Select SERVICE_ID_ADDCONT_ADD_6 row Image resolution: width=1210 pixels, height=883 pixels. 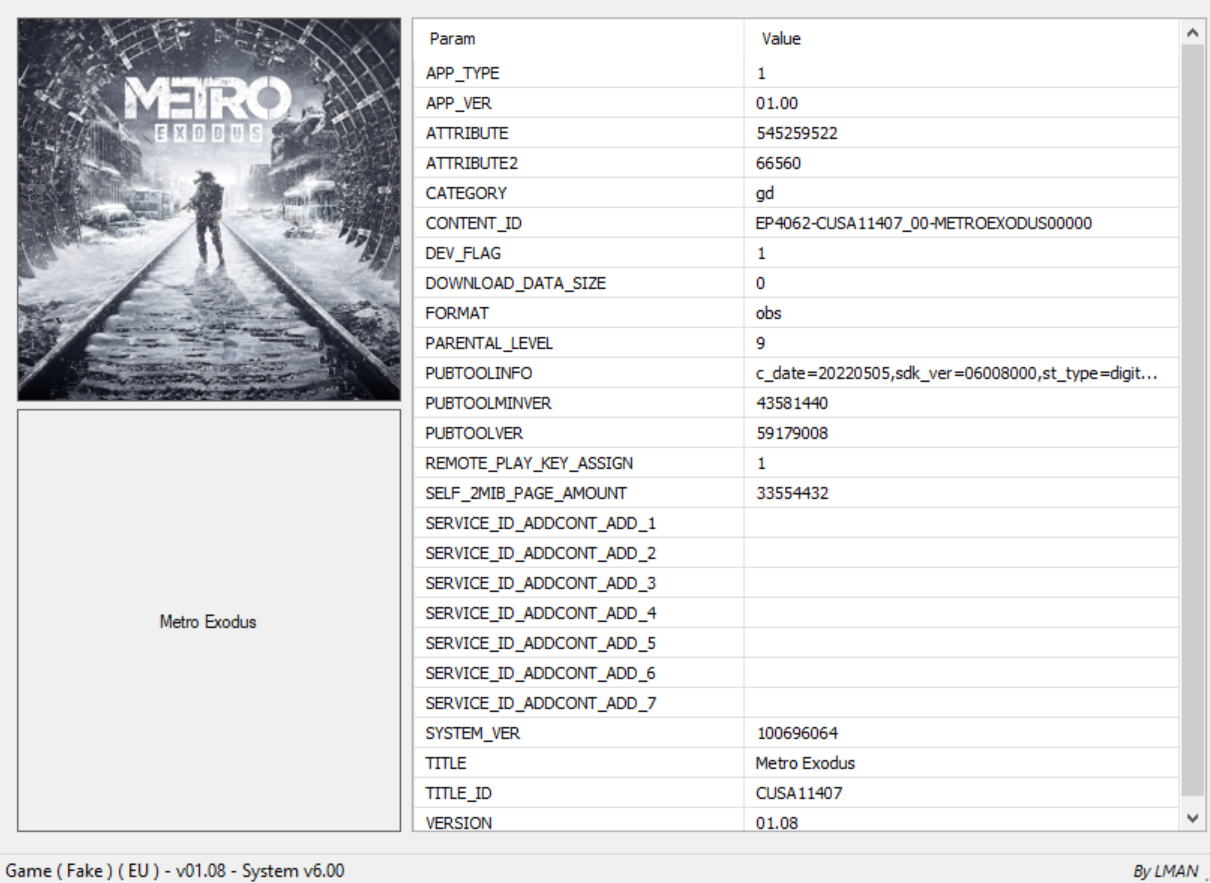797,673
